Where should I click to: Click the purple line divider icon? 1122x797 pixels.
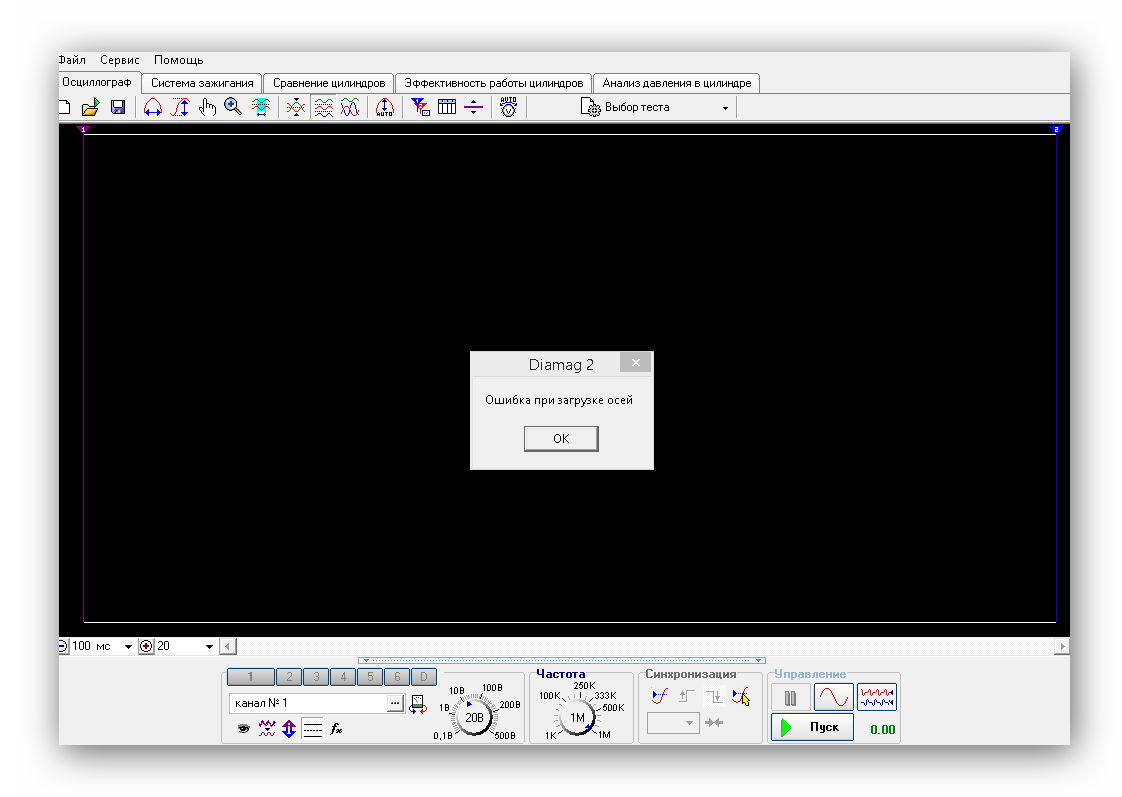(474, 107)
